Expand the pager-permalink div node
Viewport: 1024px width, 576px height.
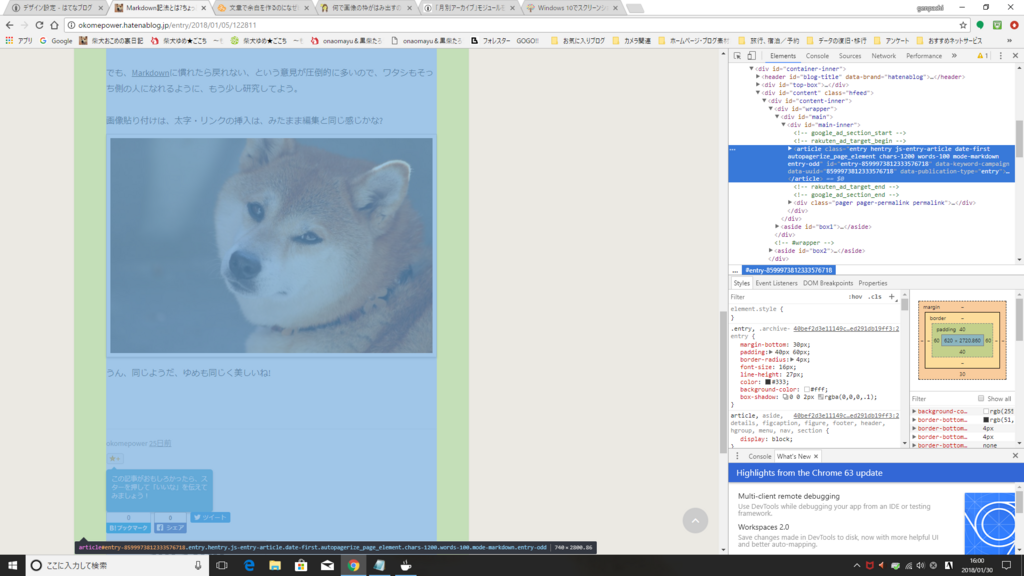[790, 202]
